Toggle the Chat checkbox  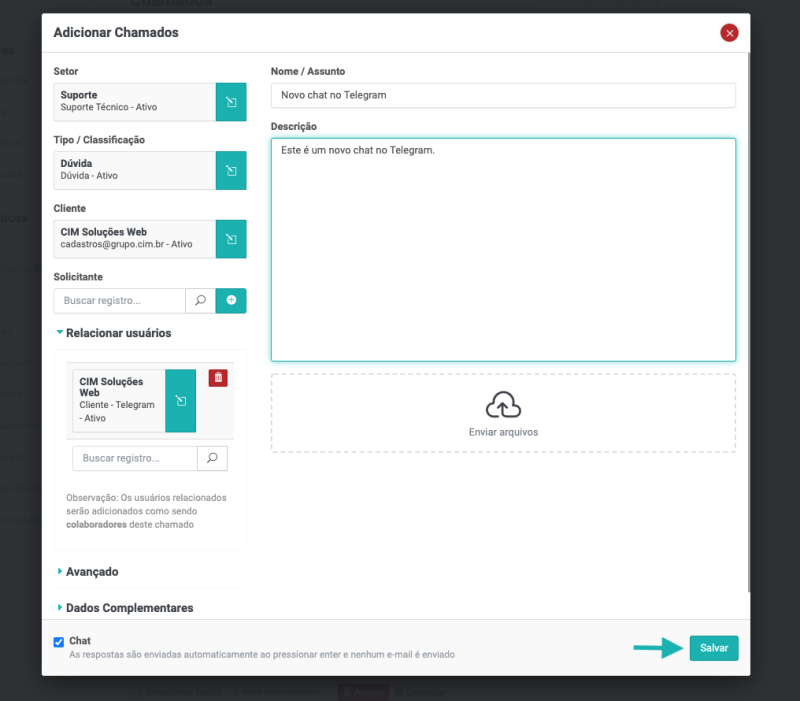point(59,642)
